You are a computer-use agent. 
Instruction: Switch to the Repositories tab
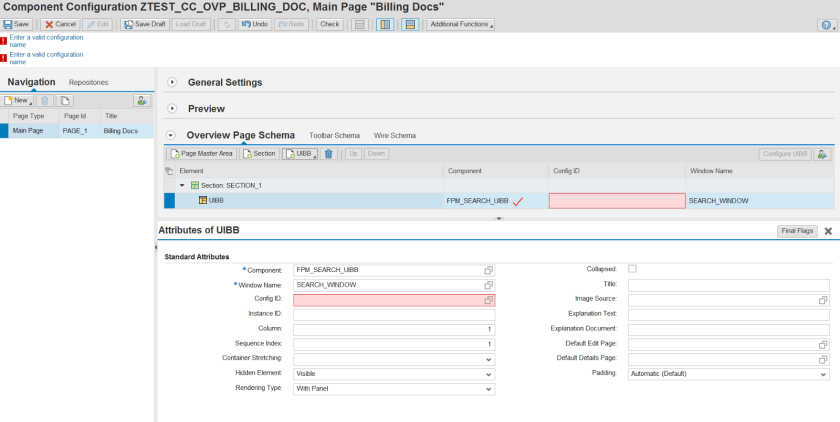click(88, 82)
